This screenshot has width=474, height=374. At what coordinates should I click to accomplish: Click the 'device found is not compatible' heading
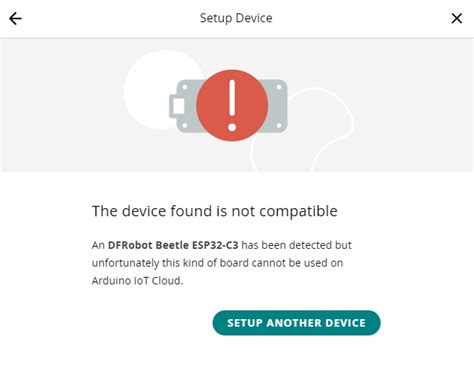[215, 211]
